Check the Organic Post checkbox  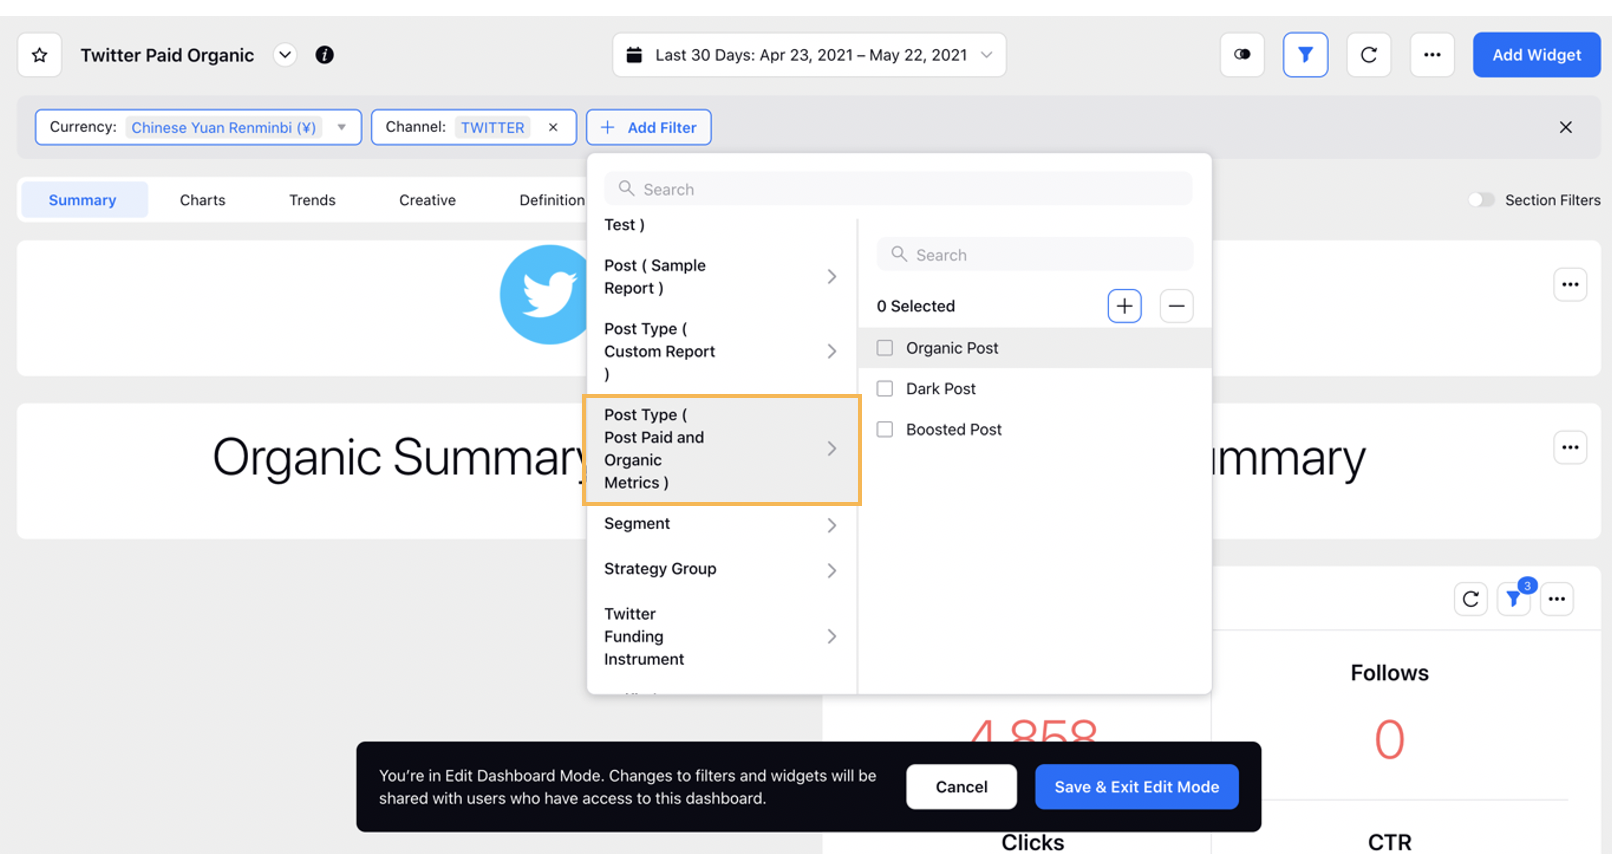coord(885,348)
